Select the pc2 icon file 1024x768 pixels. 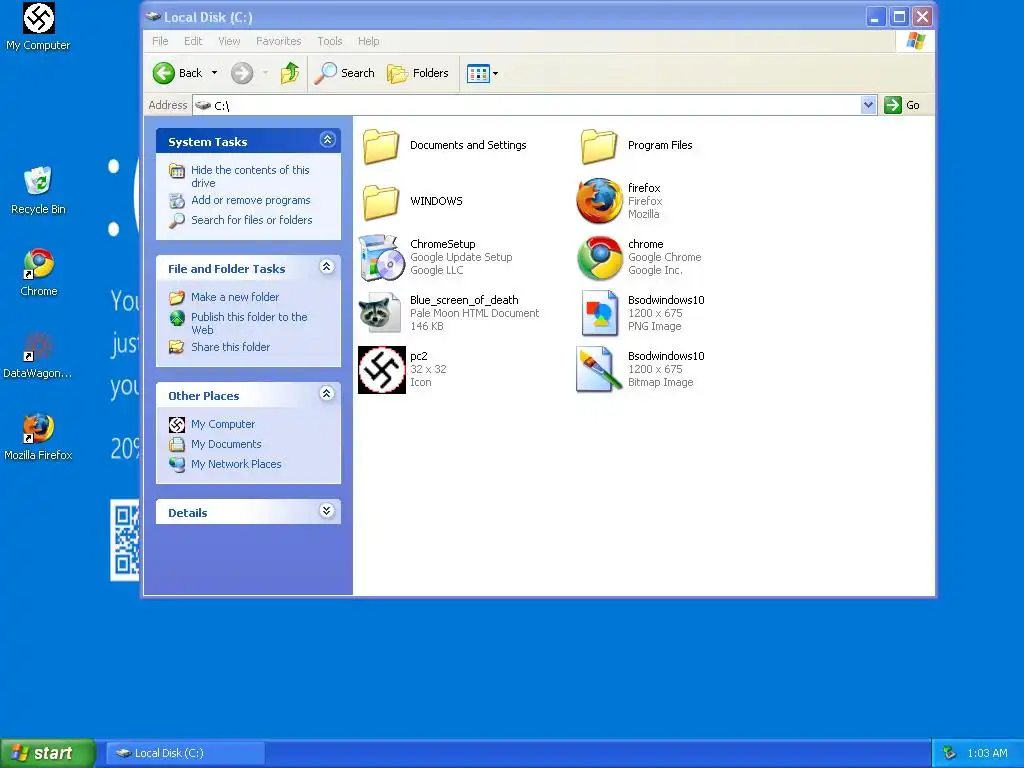pyautogui.click(x=402, y=370)
